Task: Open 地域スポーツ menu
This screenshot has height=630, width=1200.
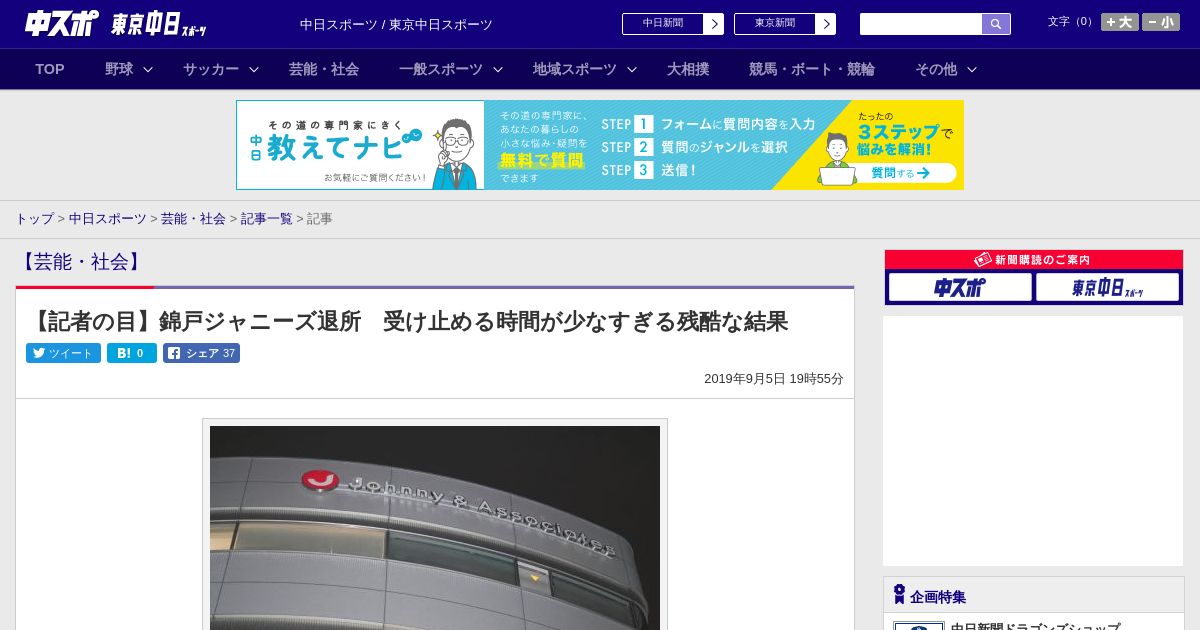Action: point(575,69)
